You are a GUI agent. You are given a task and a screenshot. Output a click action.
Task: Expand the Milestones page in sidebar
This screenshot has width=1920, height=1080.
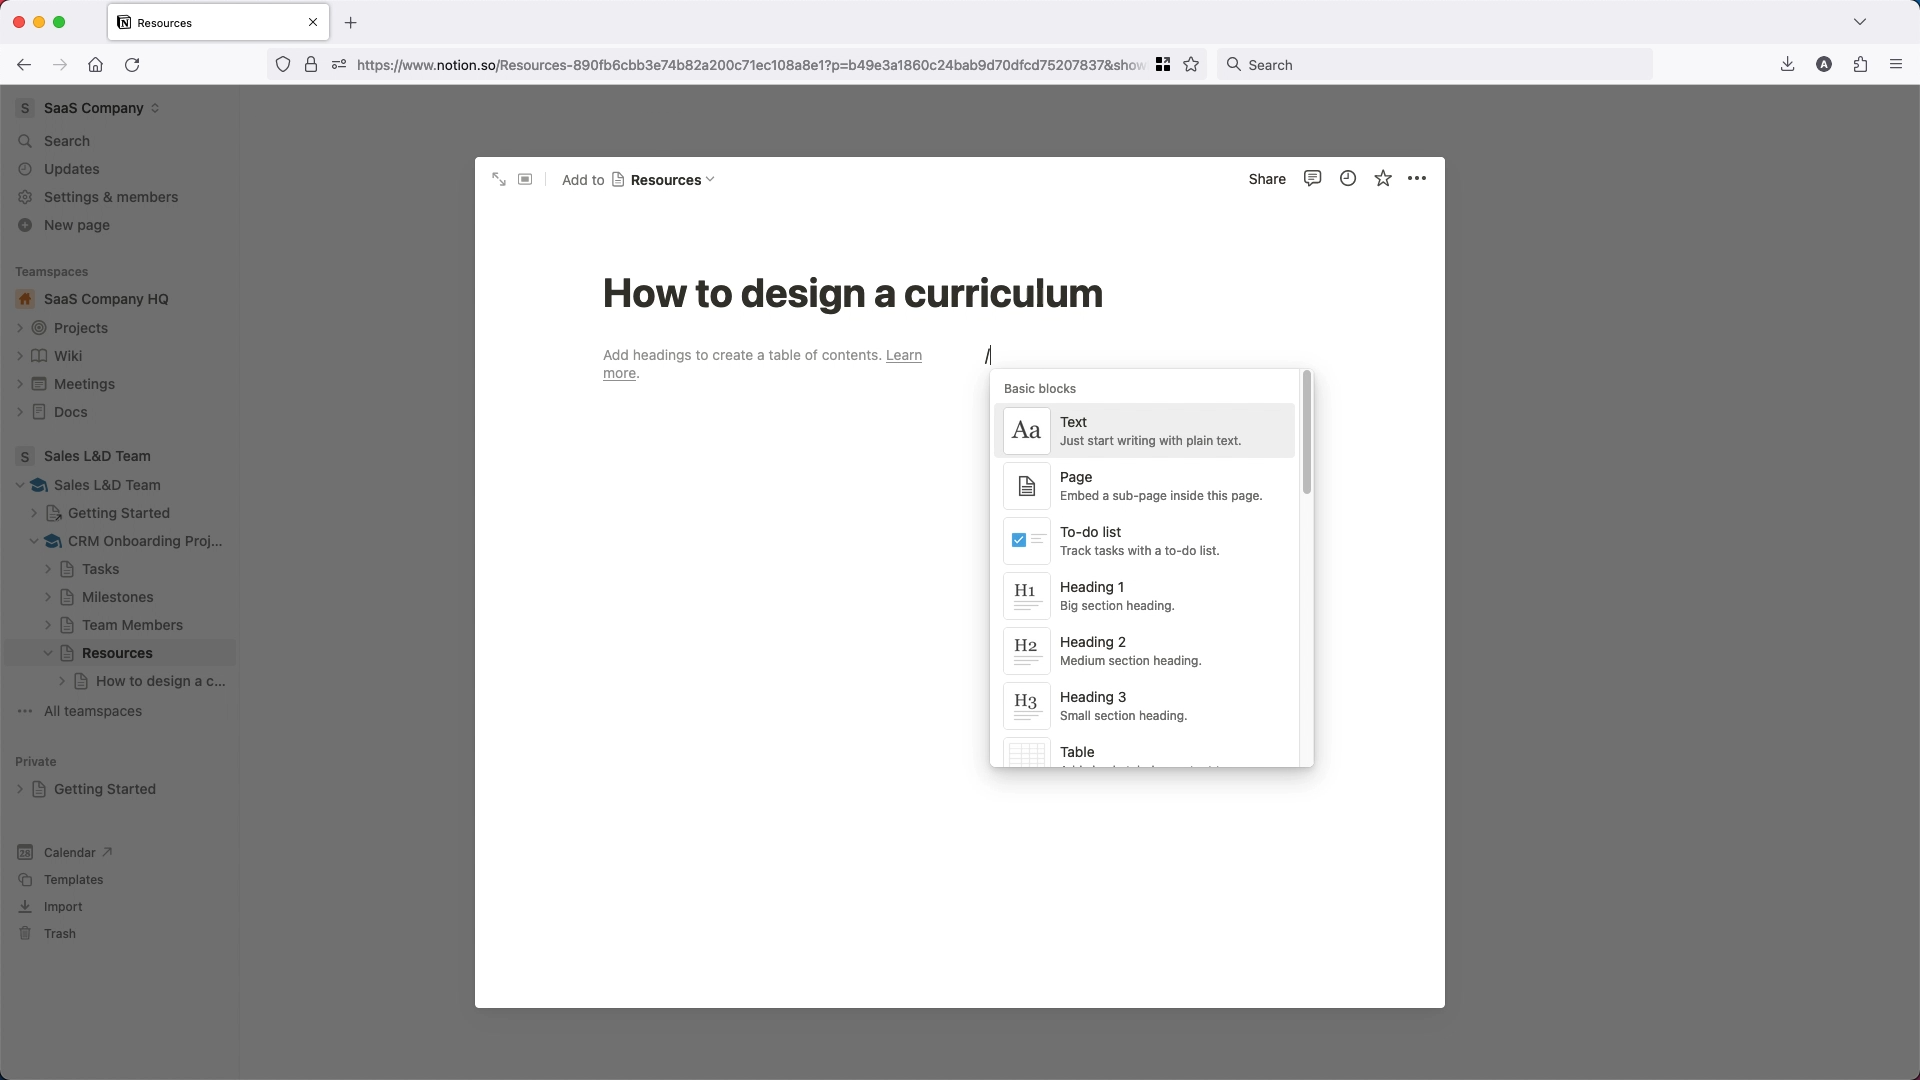(x=48, y=597)
